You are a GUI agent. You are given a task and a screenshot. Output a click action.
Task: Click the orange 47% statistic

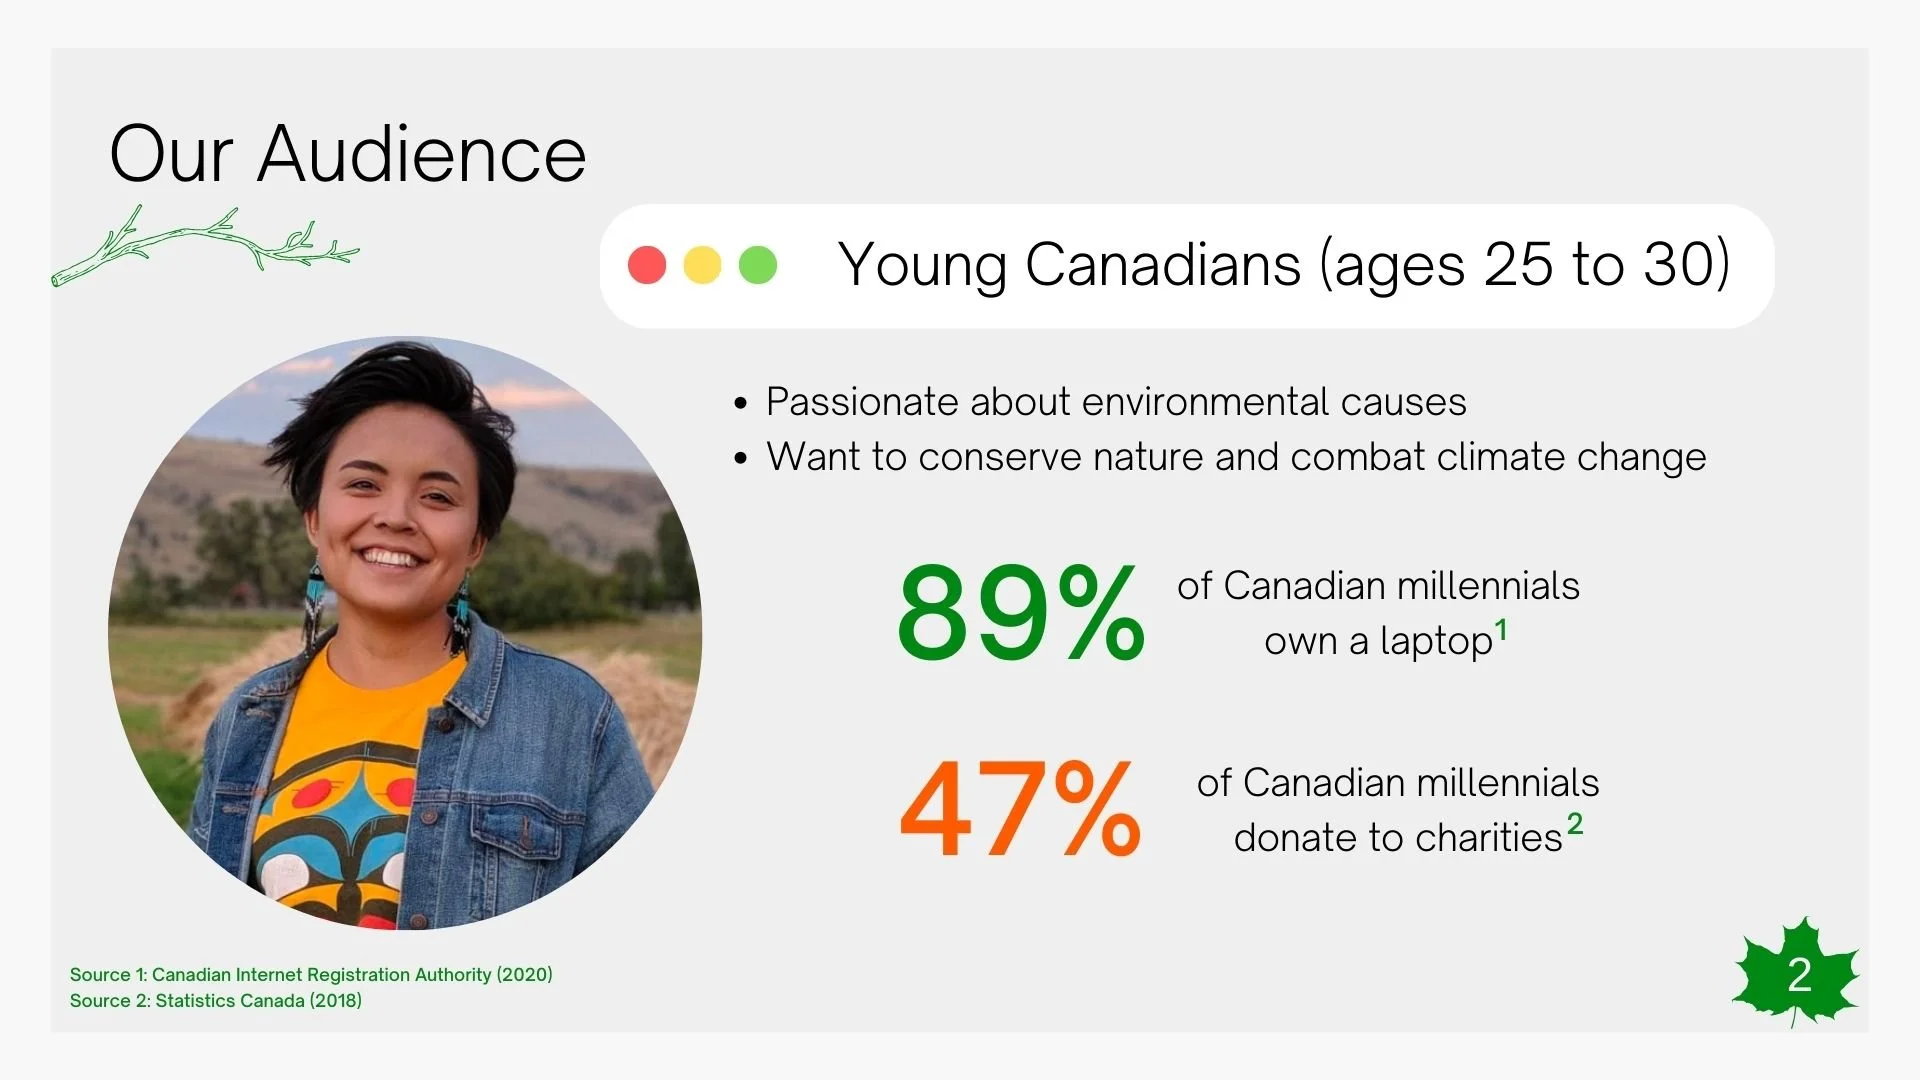pos(1020,809)
